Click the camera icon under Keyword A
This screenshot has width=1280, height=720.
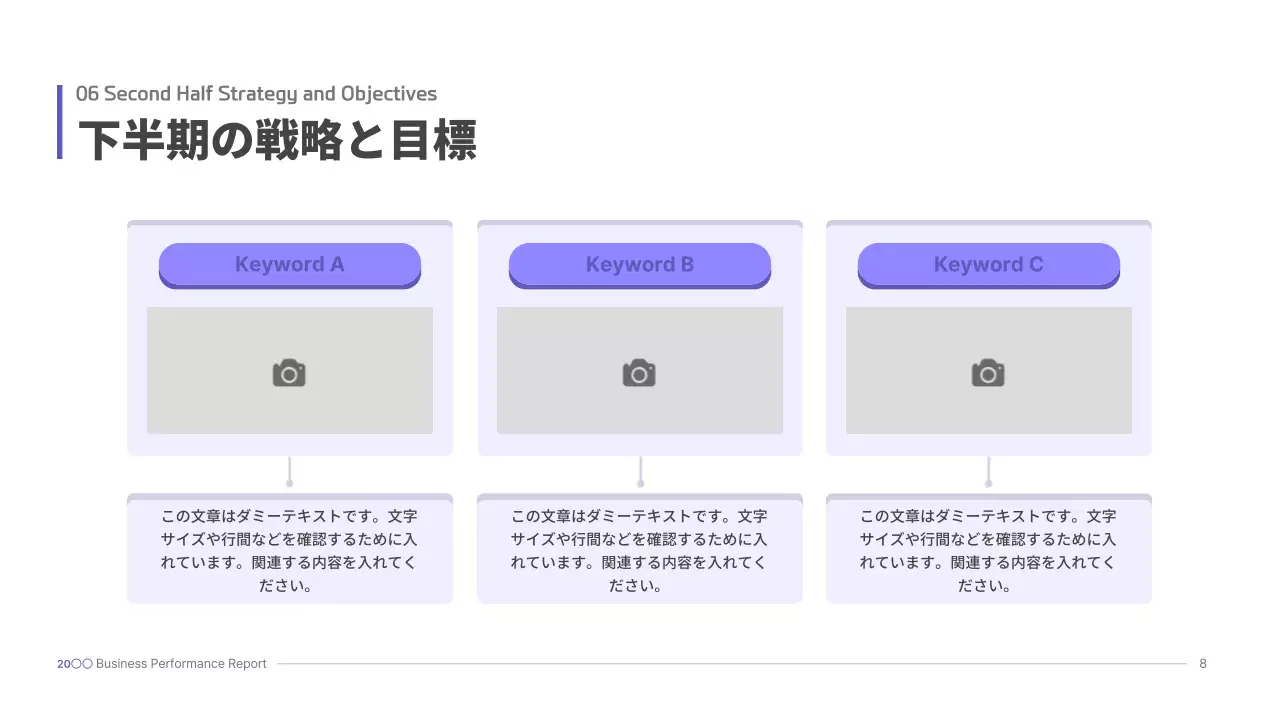point(289,373)
